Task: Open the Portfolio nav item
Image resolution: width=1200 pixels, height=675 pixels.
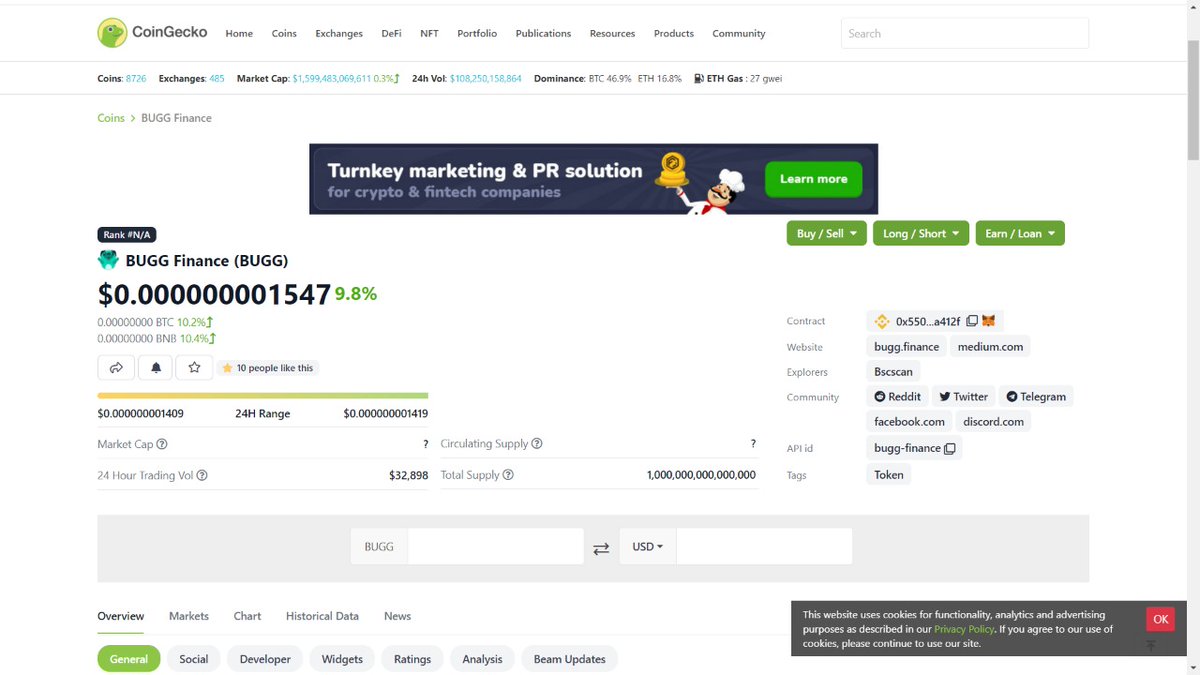Action: 477,33
